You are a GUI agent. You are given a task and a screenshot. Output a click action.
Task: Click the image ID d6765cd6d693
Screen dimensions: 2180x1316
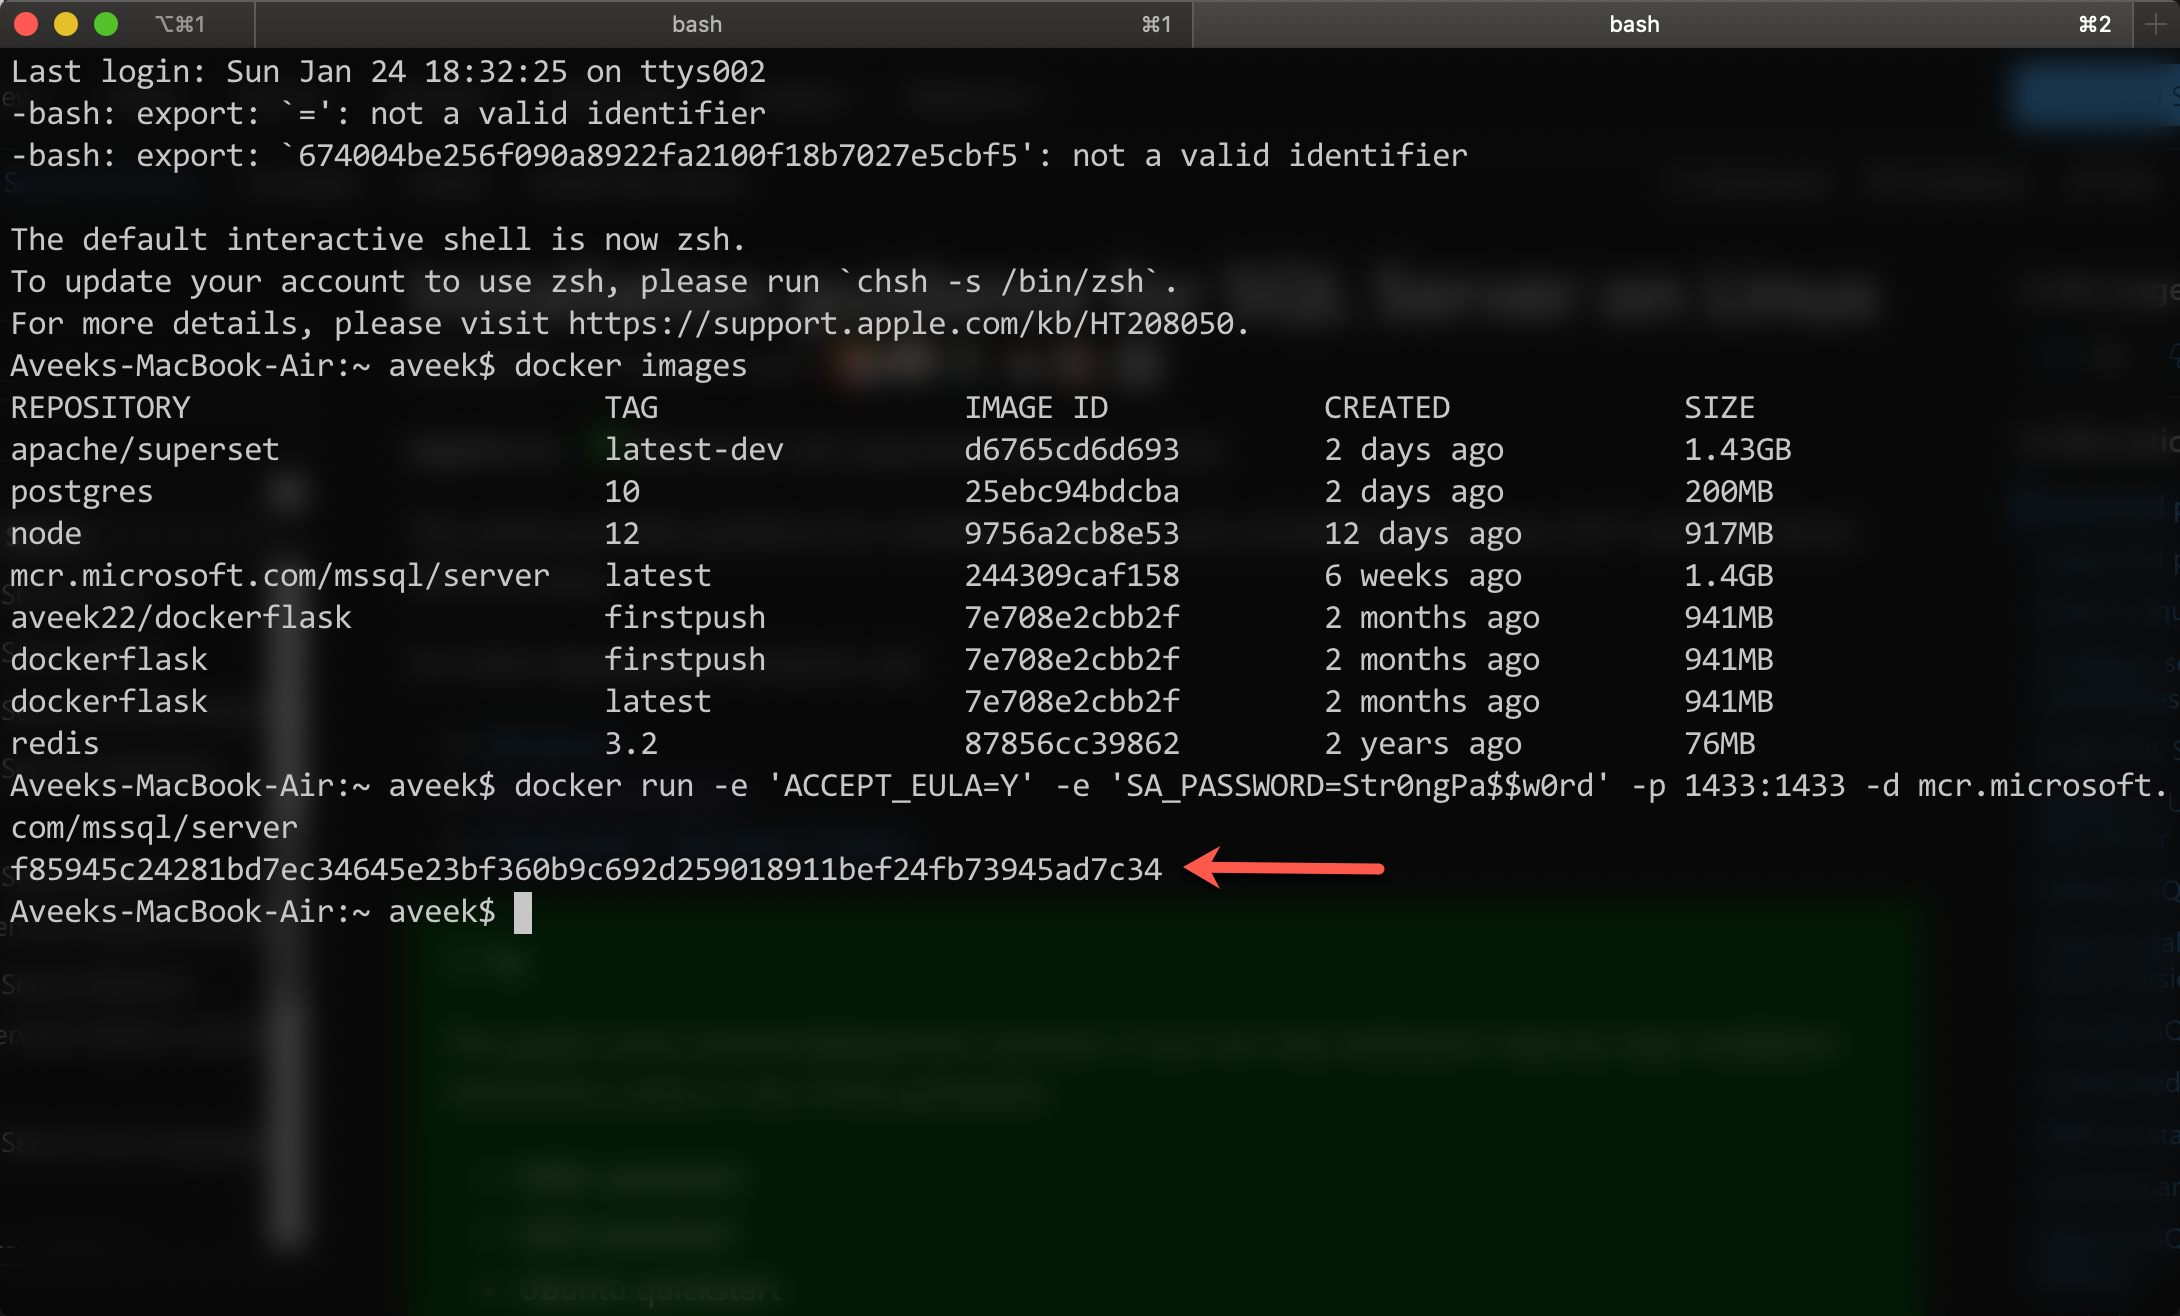tap(1071, 450)
